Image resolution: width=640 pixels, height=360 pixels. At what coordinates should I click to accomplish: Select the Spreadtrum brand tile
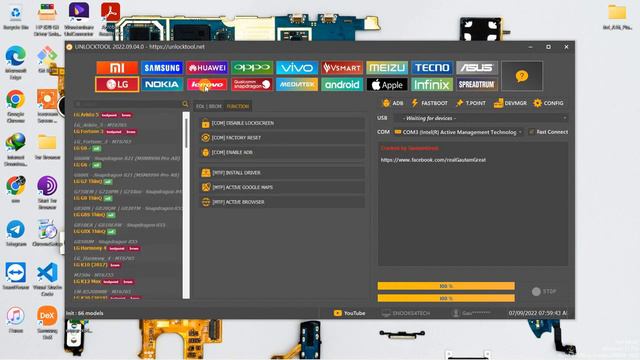(477, 84)
